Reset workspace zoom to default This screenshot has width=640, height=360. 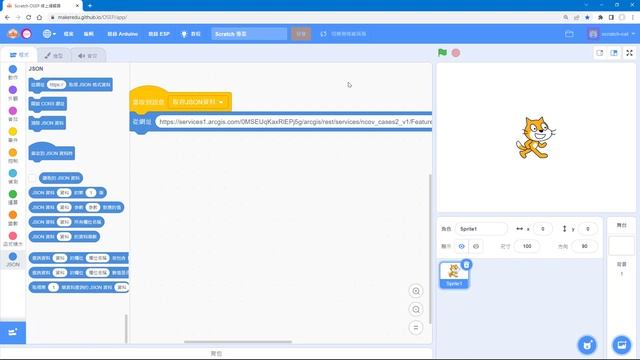point(416,328)
